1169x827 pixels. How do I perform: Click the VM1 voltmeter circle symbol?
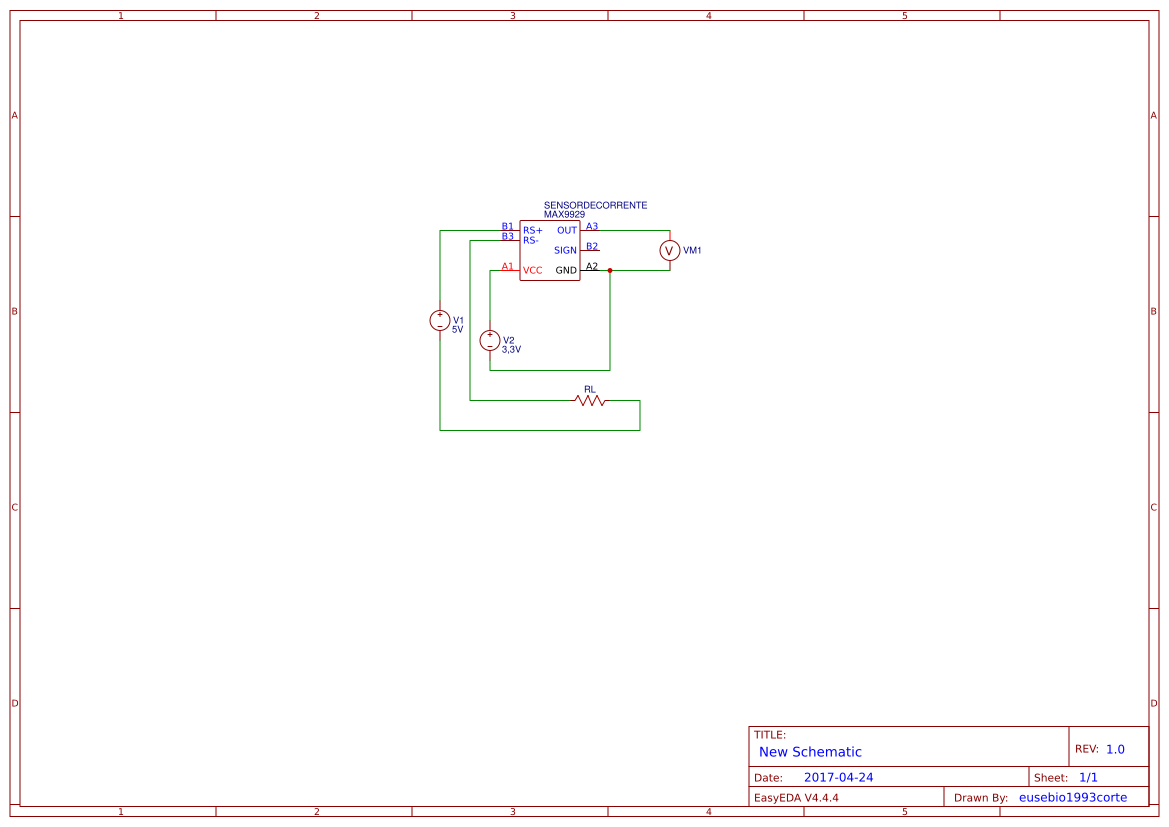click(668, 250)
